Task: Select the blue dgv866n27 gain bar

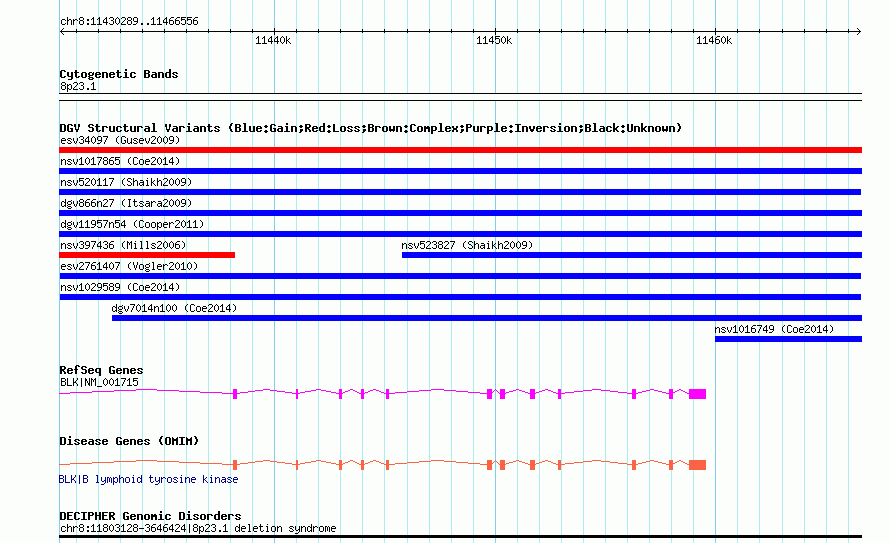Action: (x=460, y=213)
